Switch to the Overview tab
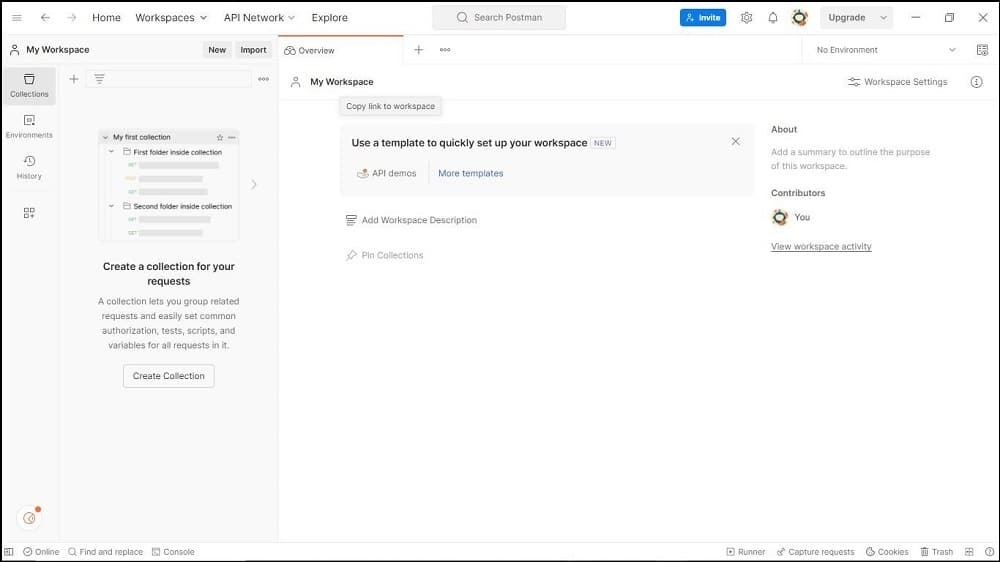 click(x=341, y=50)
